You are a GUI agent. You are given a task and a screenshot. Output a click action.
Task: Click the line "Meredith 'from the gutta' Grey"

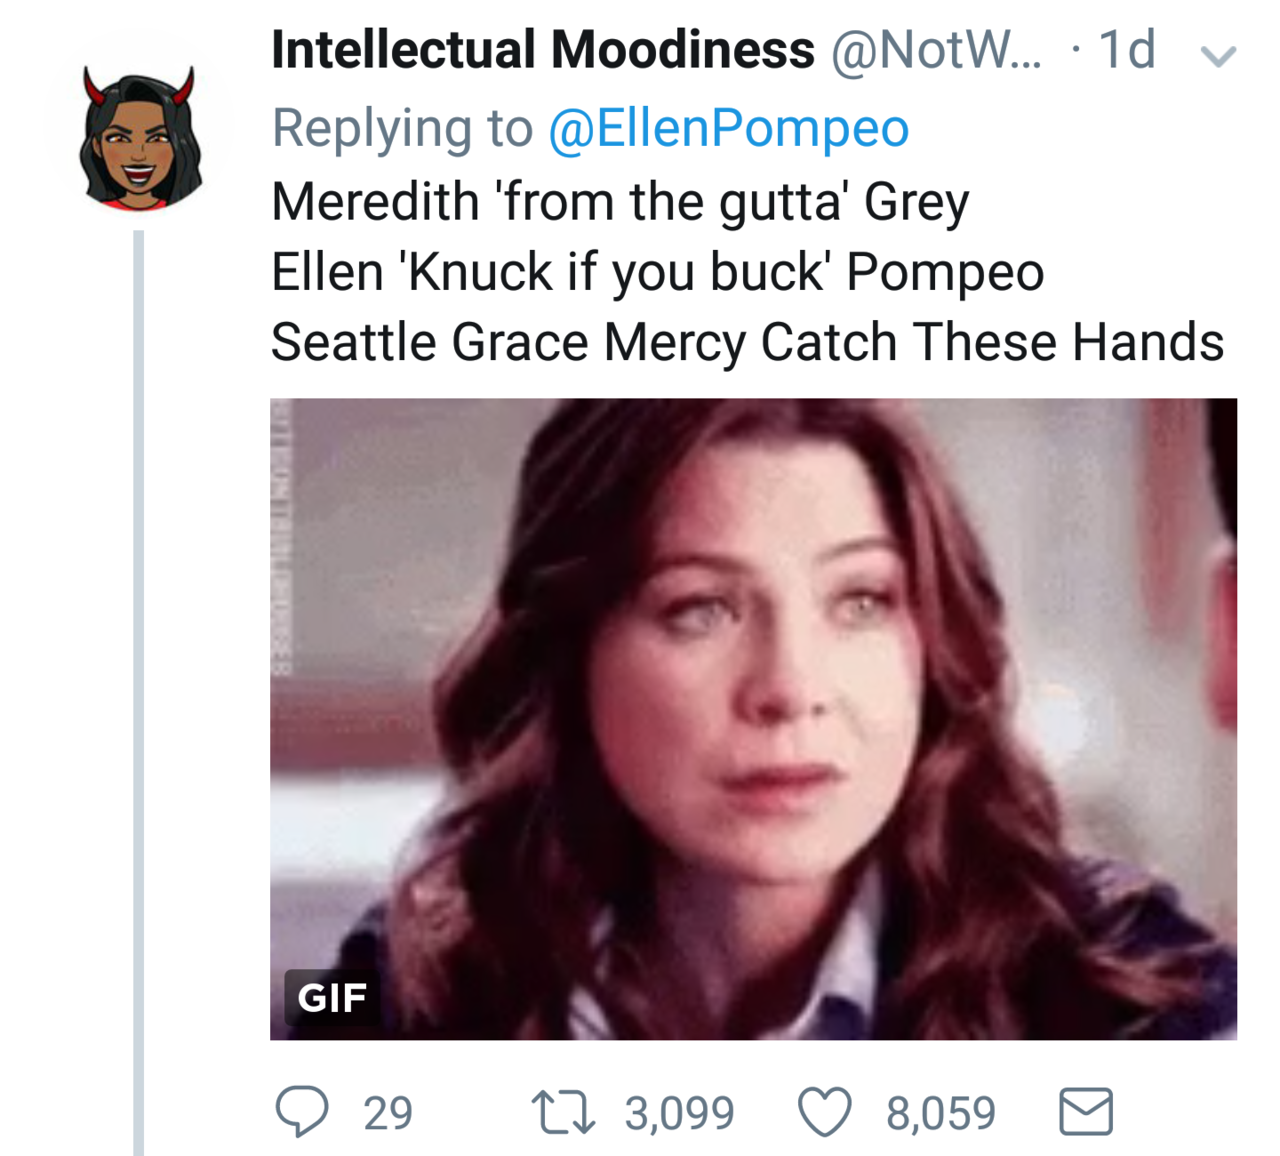[x=620, y=201]
